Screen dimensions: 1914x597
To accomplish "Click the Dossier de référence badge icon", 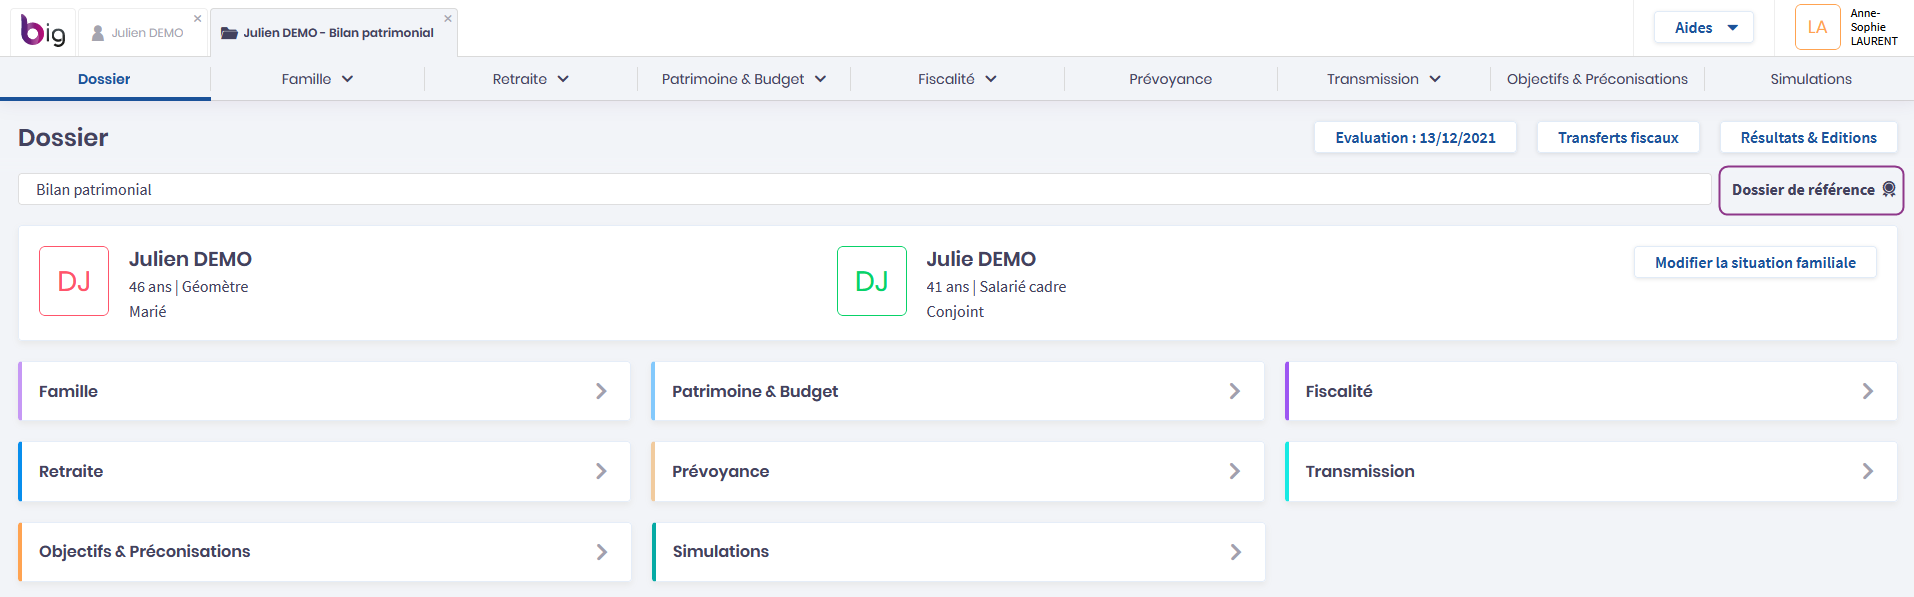I will click(1889, 189).
